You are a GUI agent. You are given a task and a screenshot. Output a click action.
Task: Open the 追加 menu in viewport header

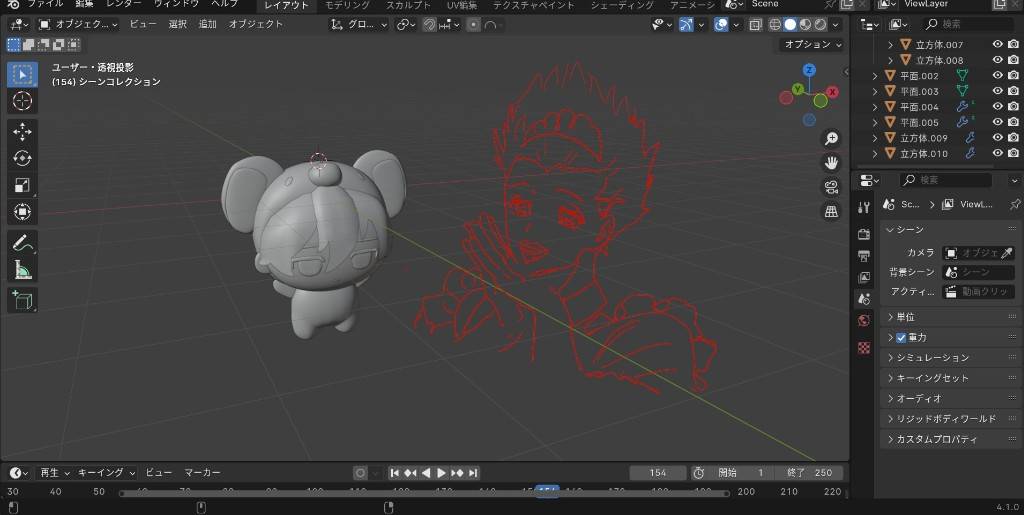(x=207, y=24)
